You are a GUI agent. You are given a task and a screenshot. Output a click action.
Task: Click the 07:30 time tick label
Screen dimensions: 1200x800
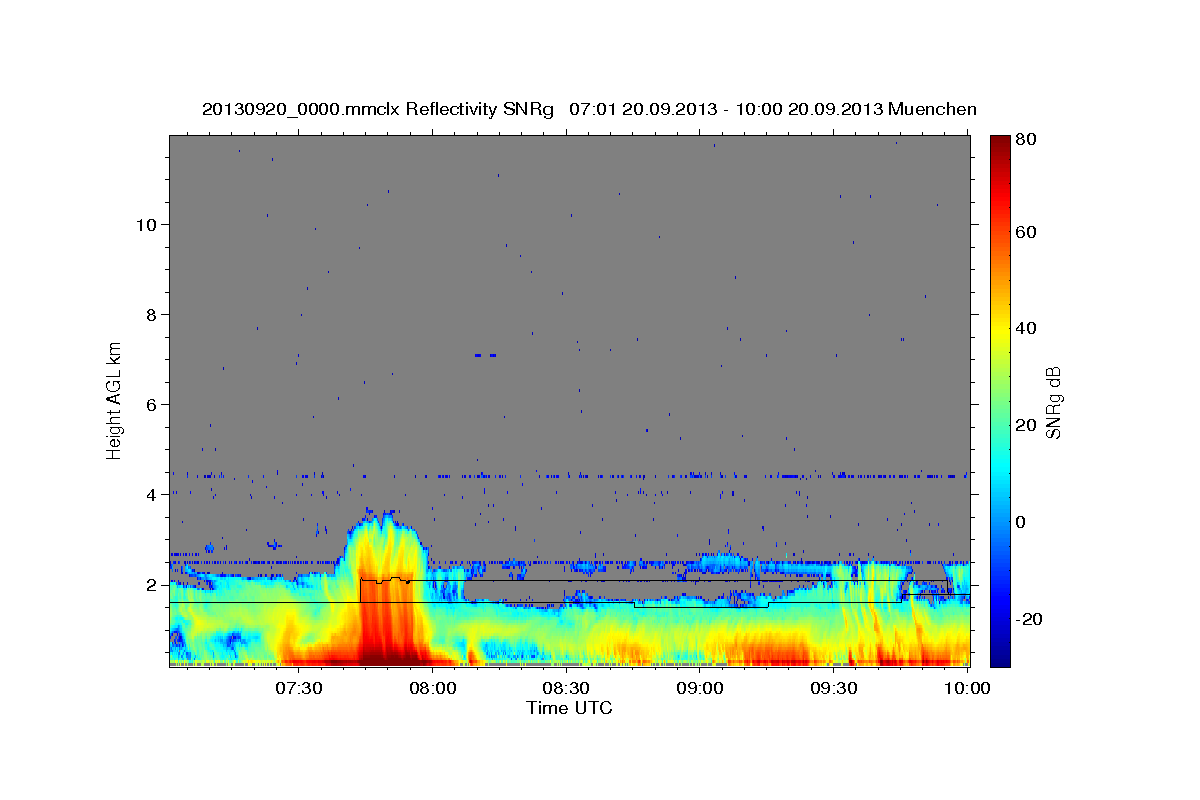coord(298,688)
